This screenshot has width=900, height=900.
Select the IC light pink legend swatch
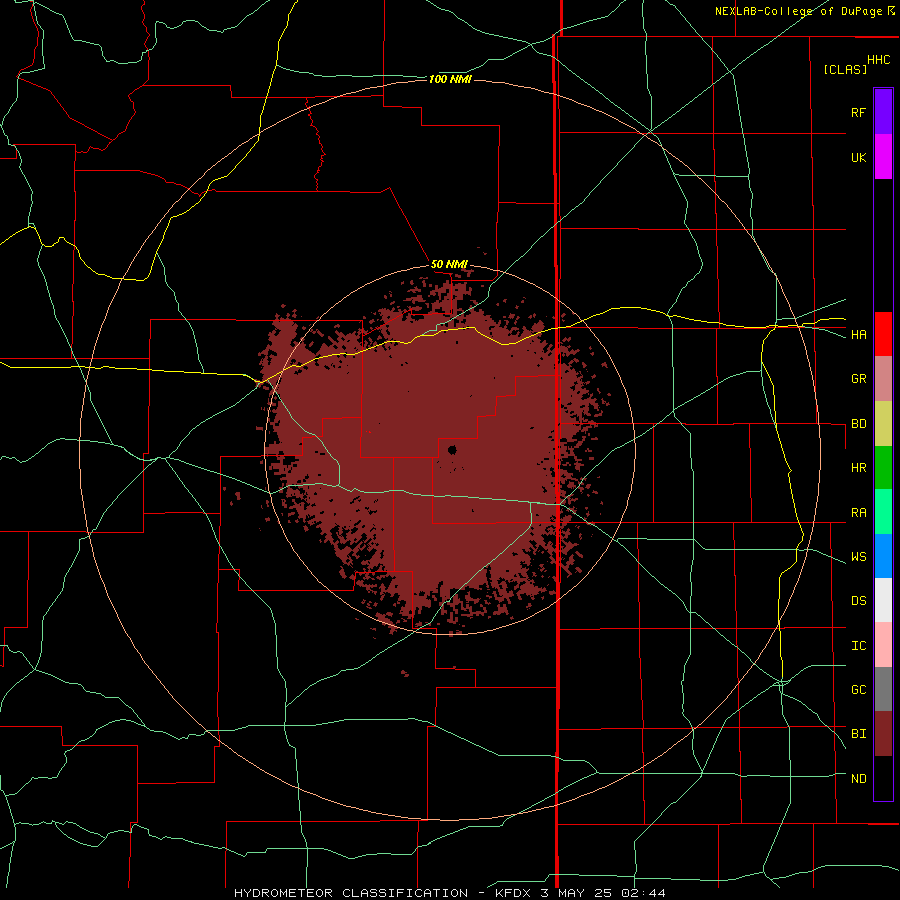[x=883, y=645]
